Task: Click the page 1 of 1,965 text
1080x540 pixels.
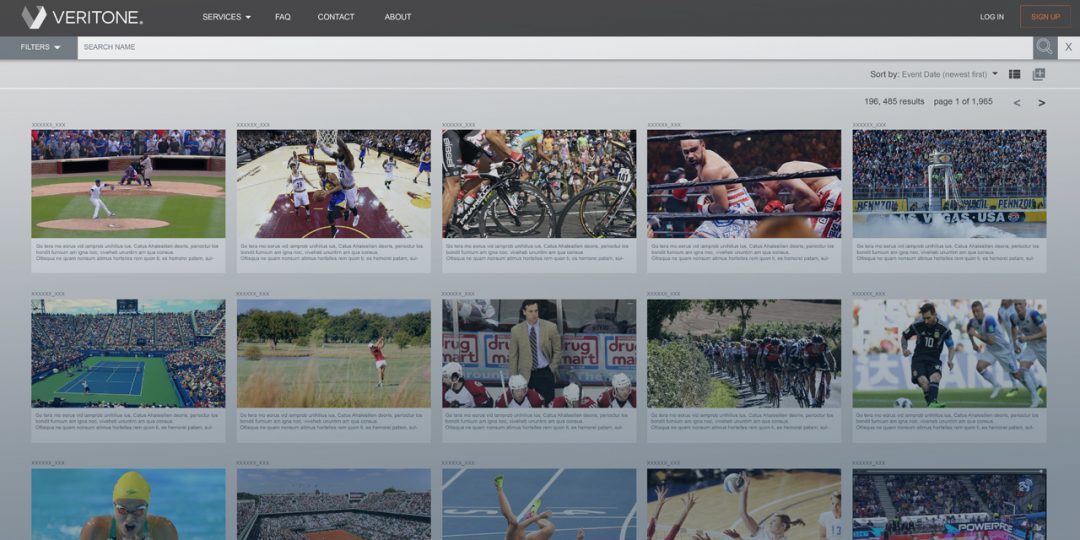Action: 963,101
